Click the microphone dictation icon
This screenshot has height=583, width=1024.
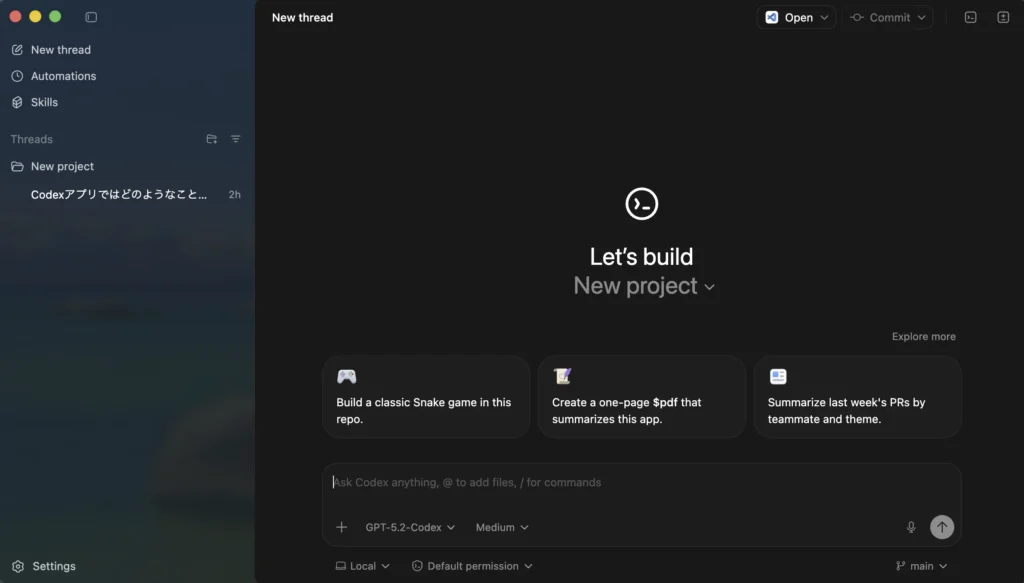click(910, 527)
